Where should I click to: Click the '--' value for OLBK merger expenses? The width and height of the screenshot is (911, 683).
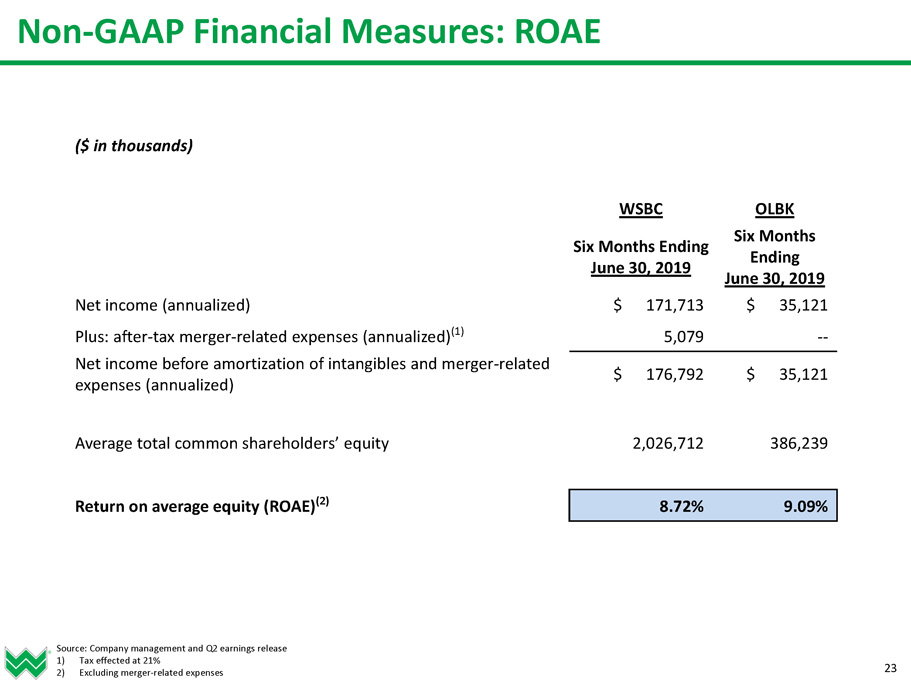click(823, 337)
